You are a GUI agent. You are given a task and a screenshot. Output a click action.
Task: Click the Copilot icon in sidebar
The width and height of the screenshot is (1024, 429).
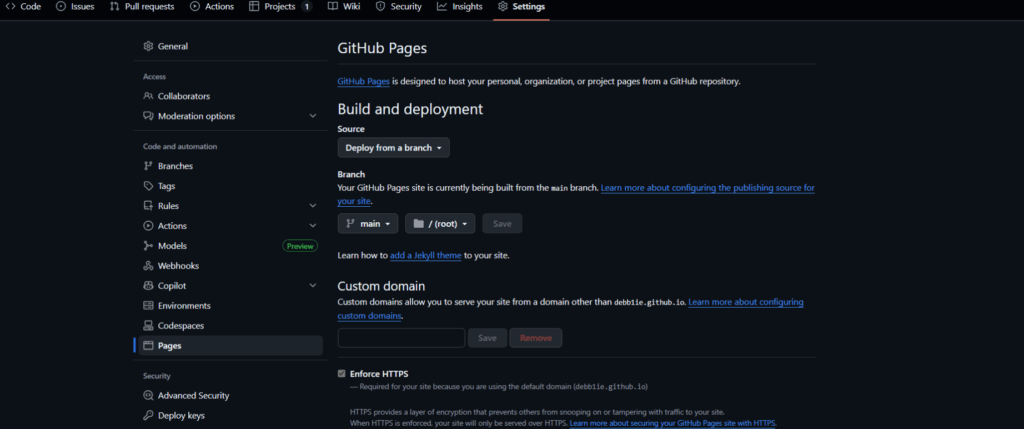(x=148, y=286)
